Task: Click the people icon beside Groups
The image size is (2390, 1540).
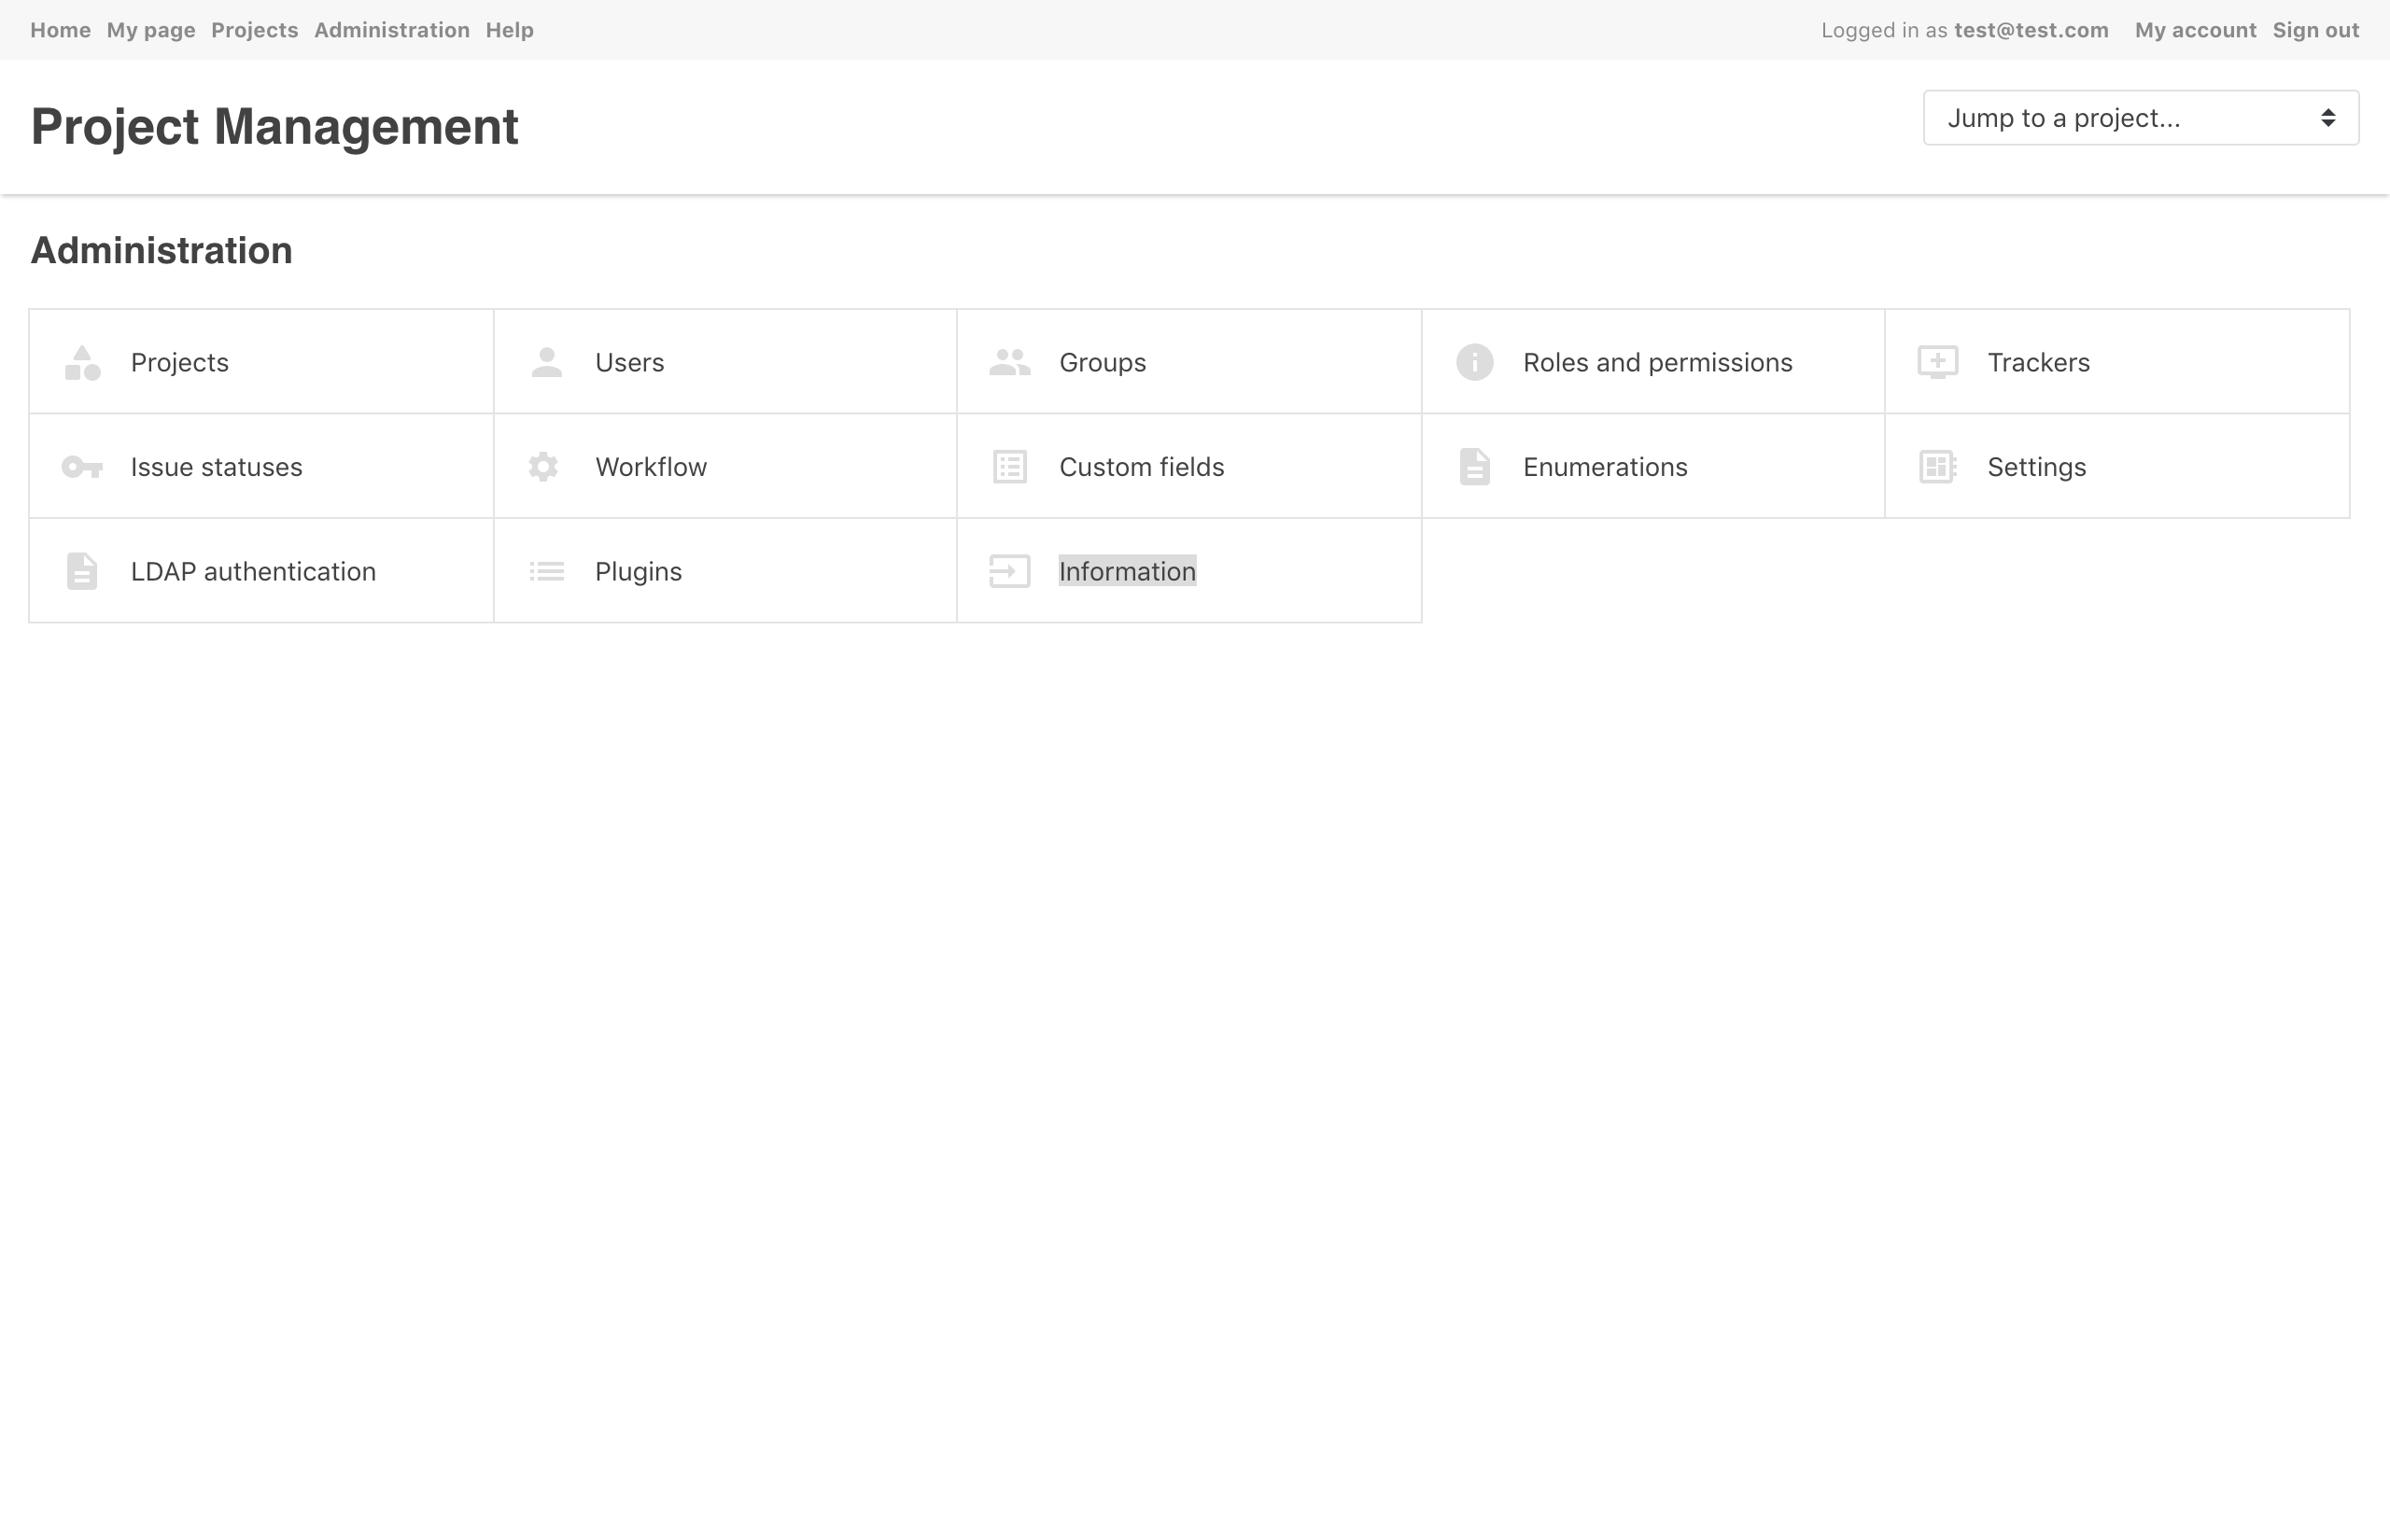Action: coord(1009,363)
